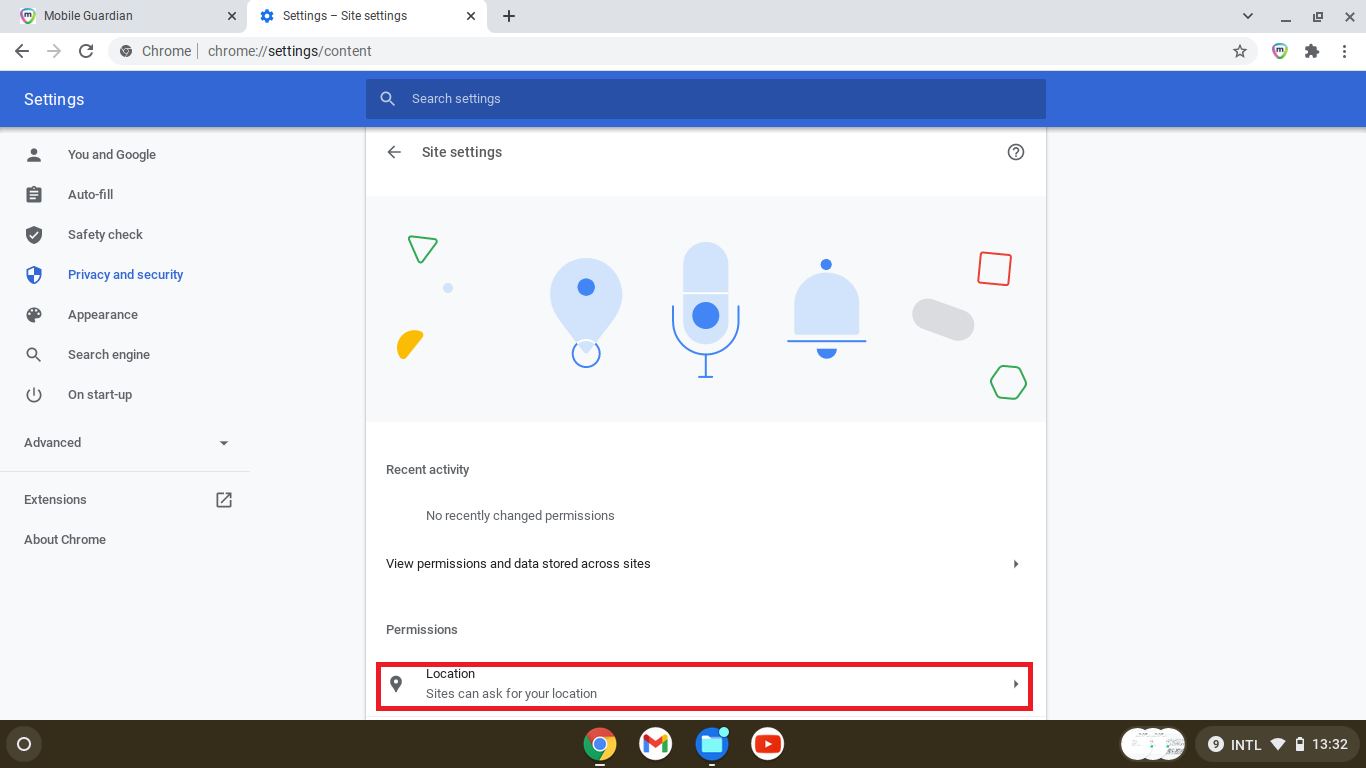Click the person icon for You and Google

point(34,155)
